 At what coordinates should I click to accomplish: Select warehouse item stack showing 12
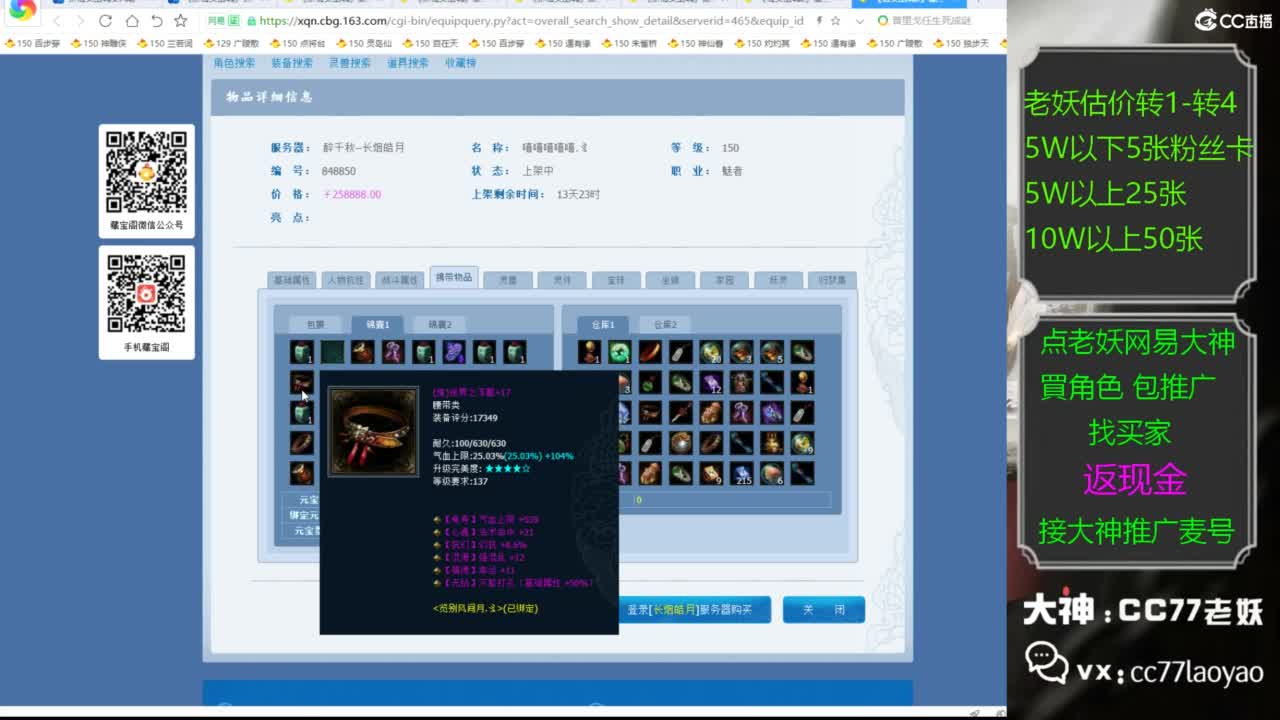click(x=711, y=383)
